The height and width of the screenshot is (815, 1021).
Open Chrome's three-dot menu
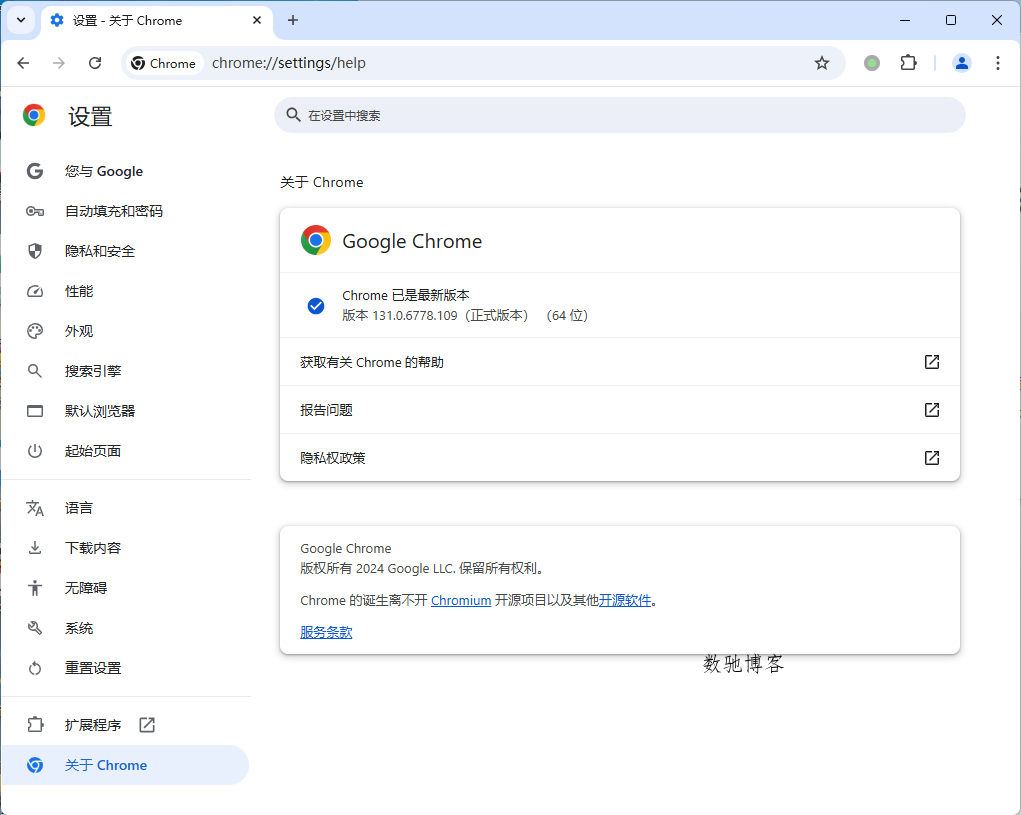(998, 63)
